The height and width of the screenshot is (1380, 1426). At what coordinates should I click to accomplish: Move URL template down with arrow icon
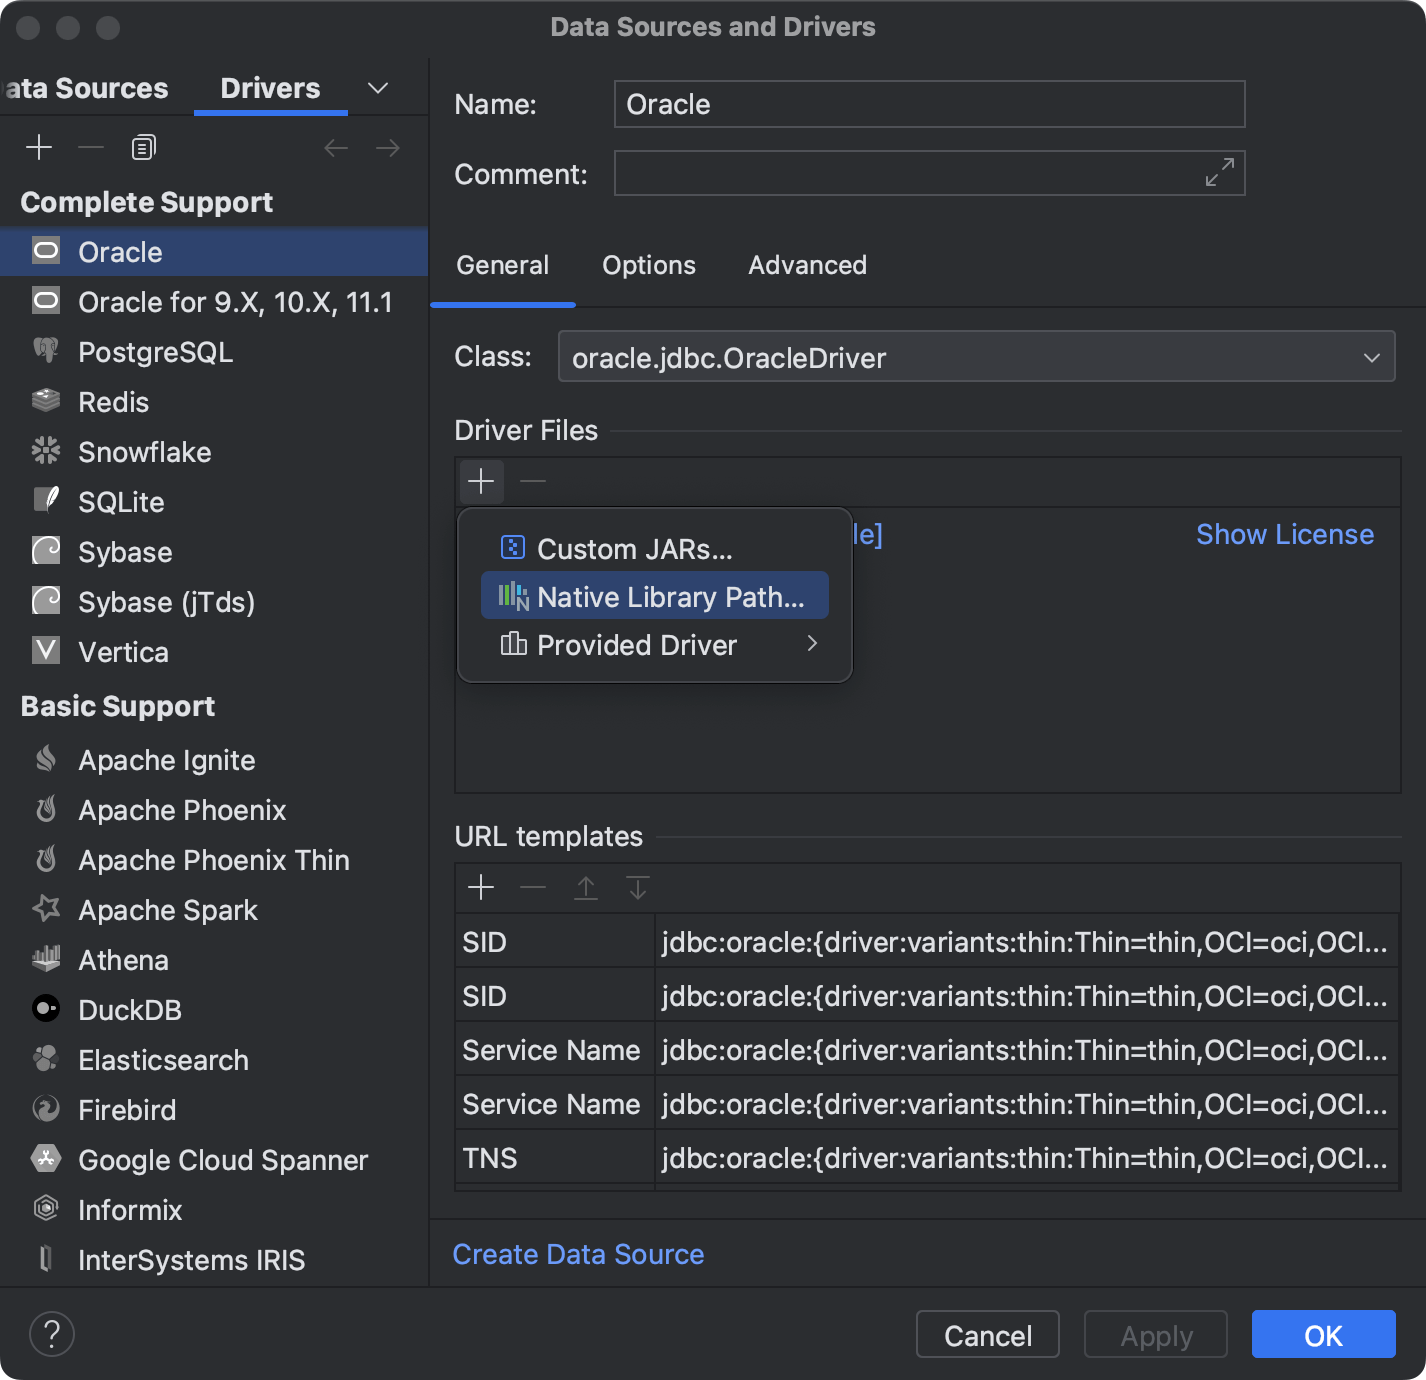click(637, 887)
